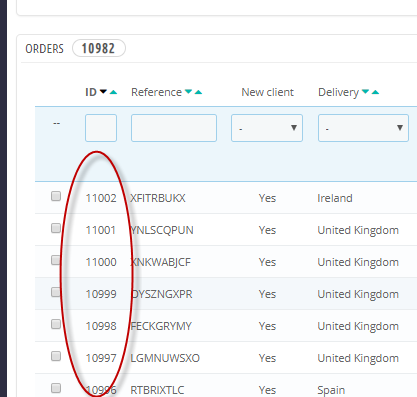Open reference FECKGRYMY
The height and width of the screenshot is (397, 417).
tap(161, 326)
